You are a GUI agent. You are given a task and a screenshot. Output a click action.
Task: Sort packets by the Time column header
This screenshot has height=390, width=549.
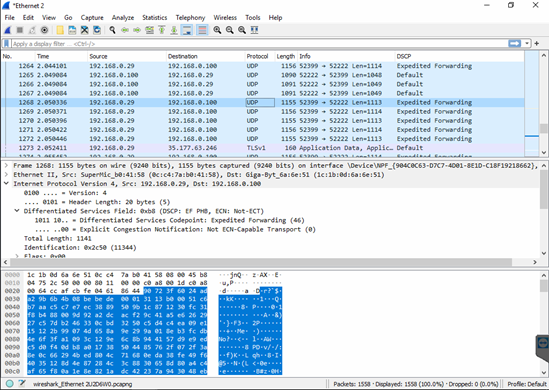pos(61,56)
